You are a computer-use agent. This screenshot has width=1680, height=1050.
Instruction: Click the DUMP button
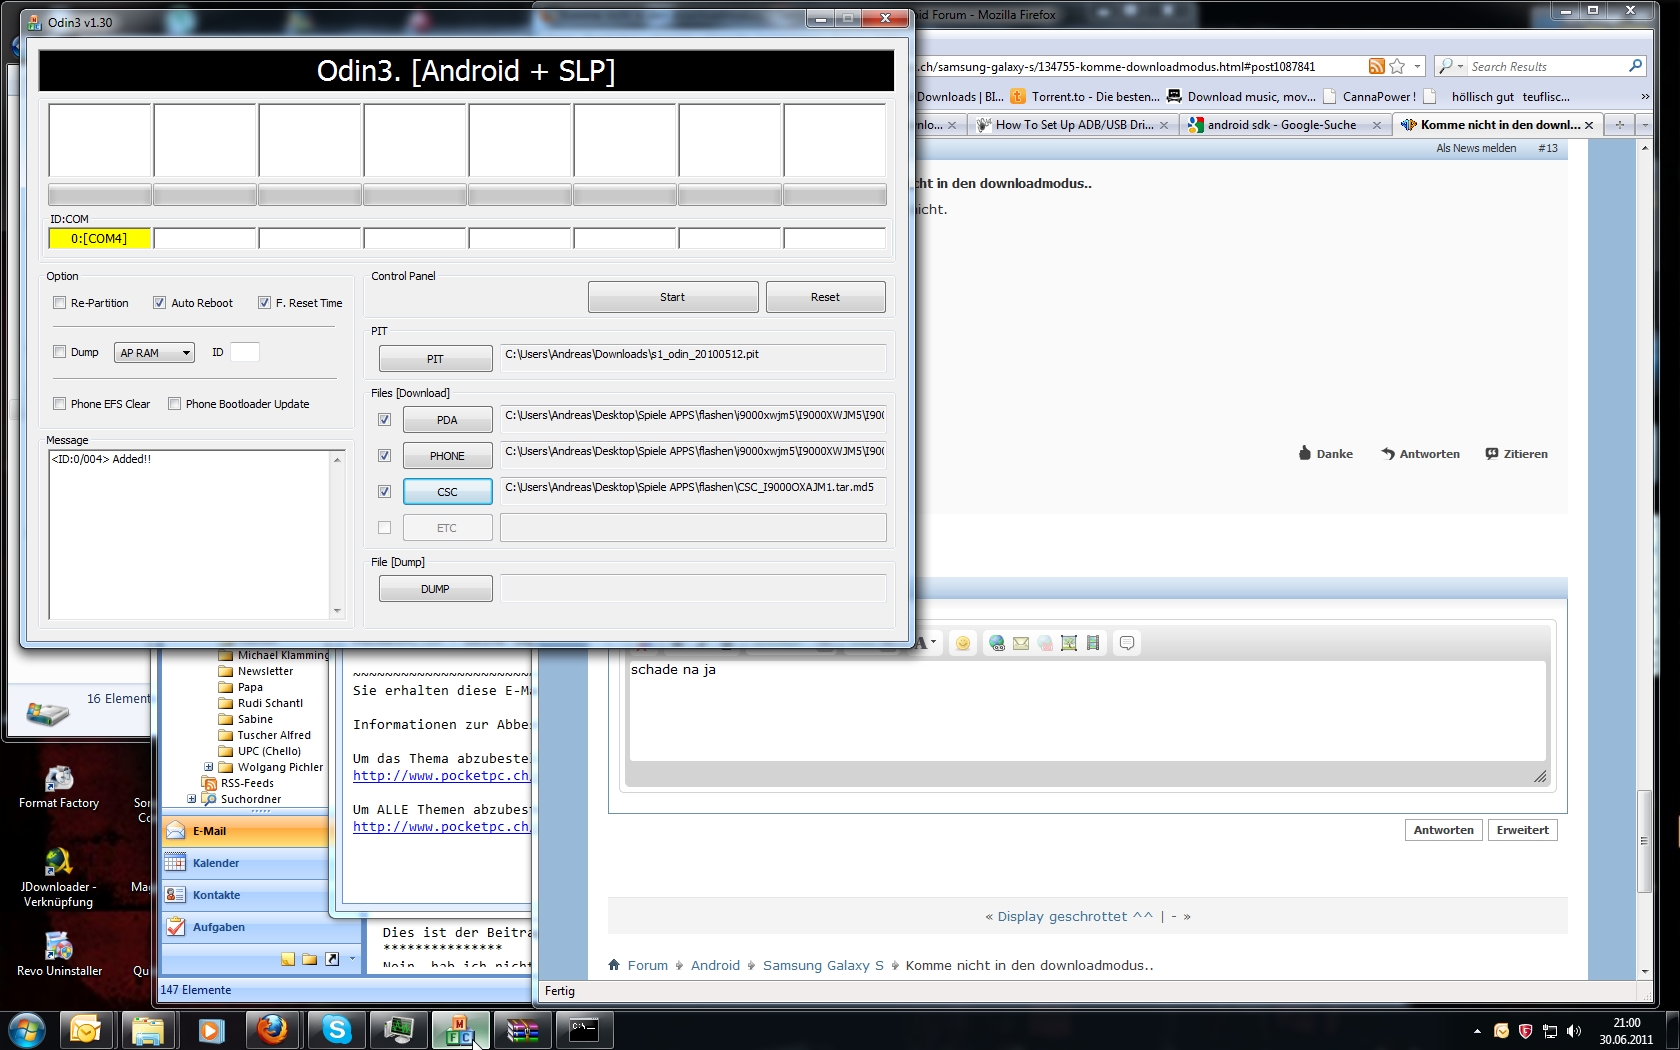435,589
